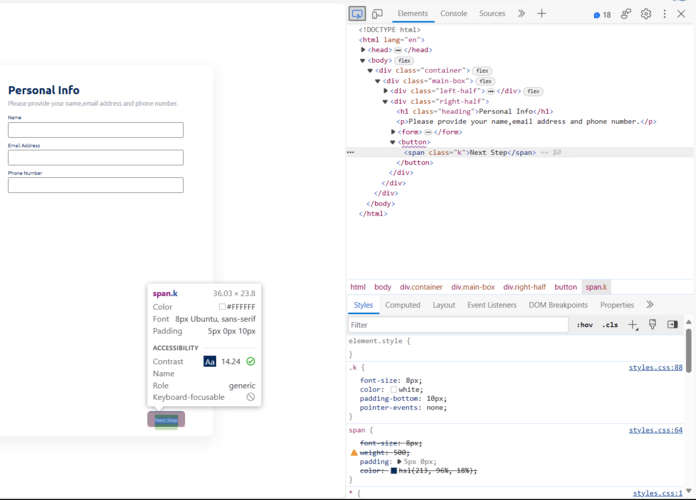Switch to the Console tab

tap(454, 14)
